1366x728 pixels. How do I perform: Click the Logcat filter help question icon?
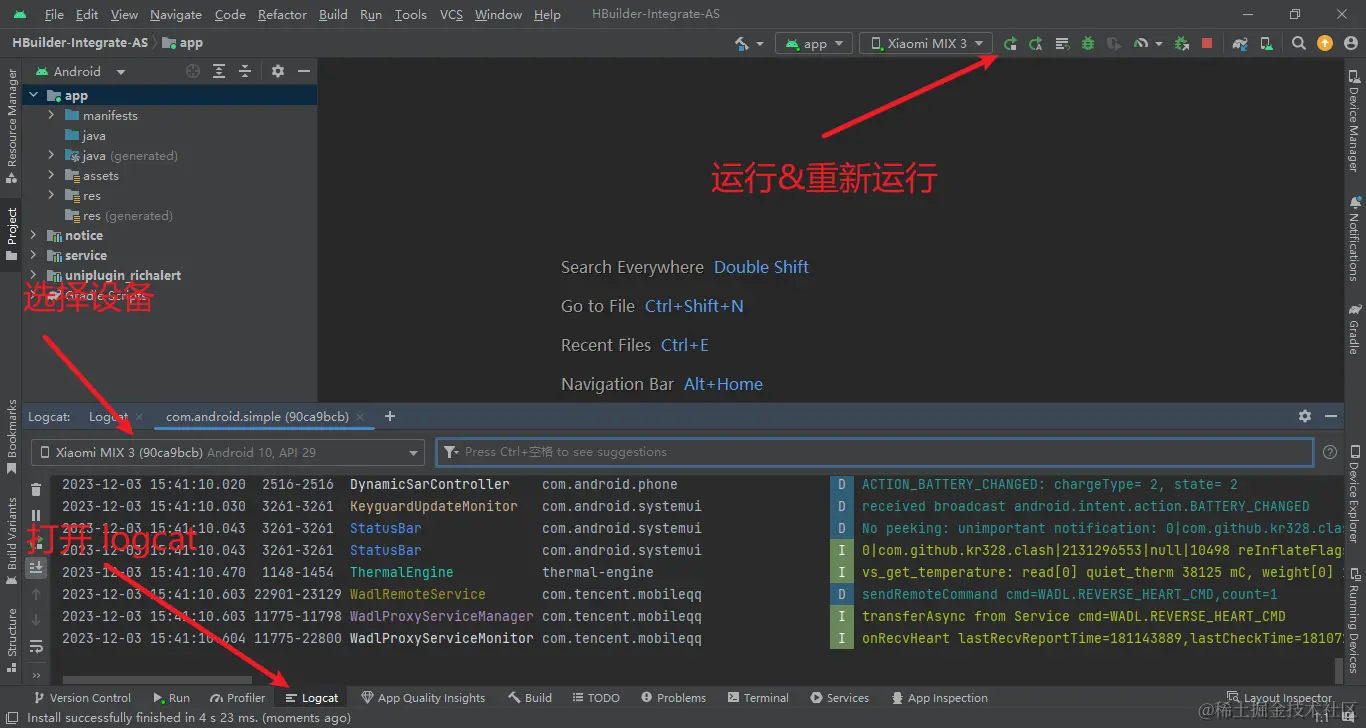(1330, 452)
